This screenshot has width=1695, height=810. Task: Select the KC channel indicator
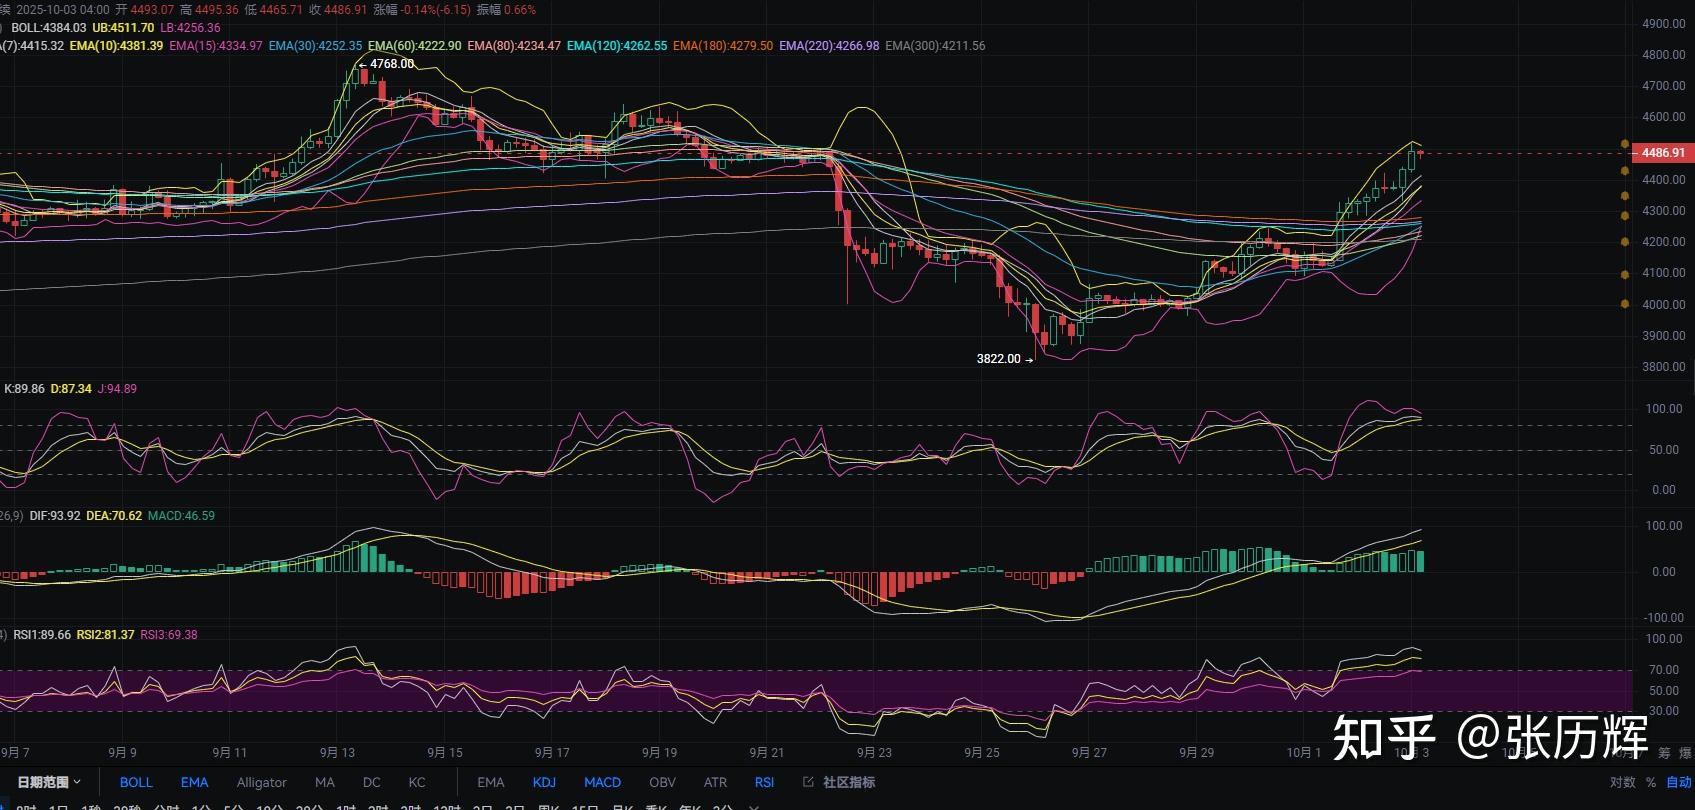(x=417, y=782)
